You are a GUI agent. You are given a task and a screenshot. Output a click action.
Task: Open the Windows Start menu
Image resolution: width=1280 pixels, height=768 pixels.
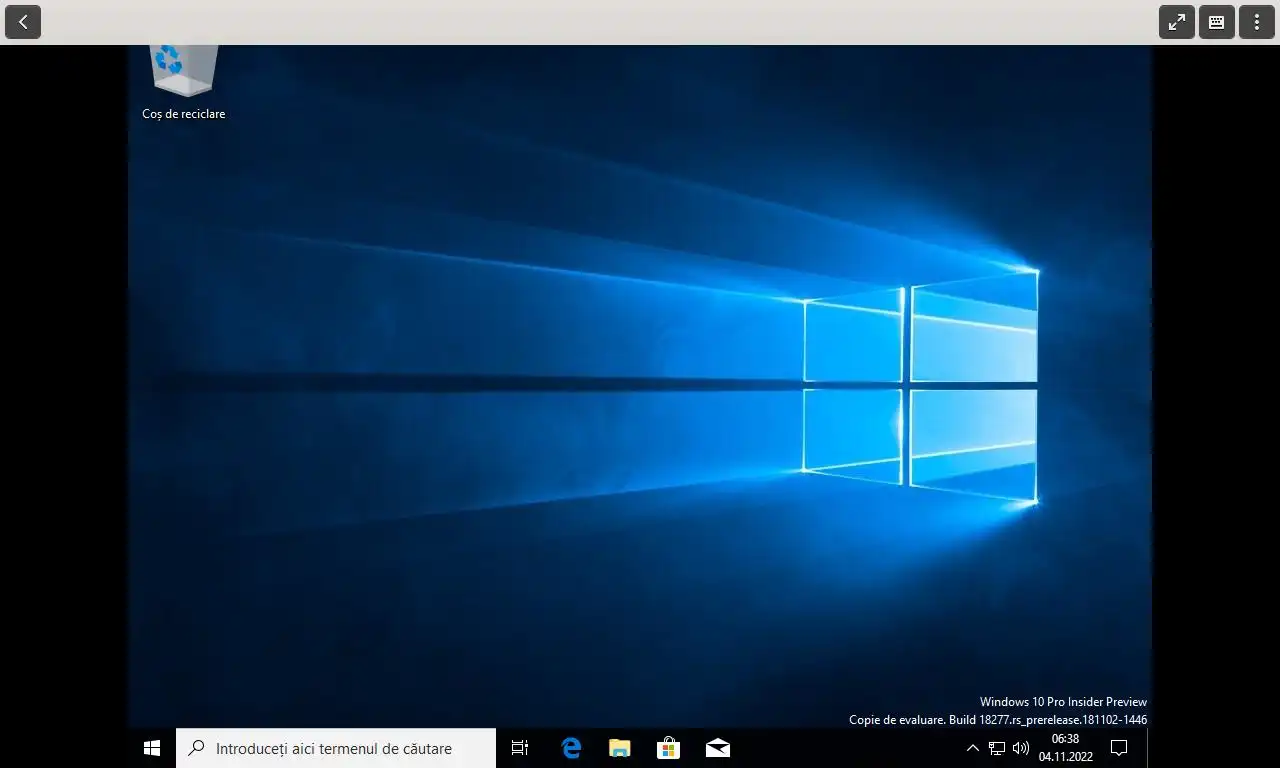point(152,748)
